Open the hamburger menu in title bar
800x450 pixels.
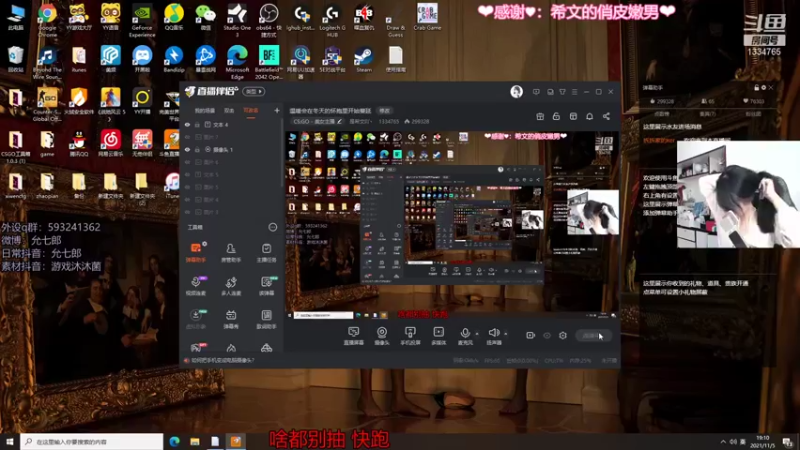coord(574,92)
